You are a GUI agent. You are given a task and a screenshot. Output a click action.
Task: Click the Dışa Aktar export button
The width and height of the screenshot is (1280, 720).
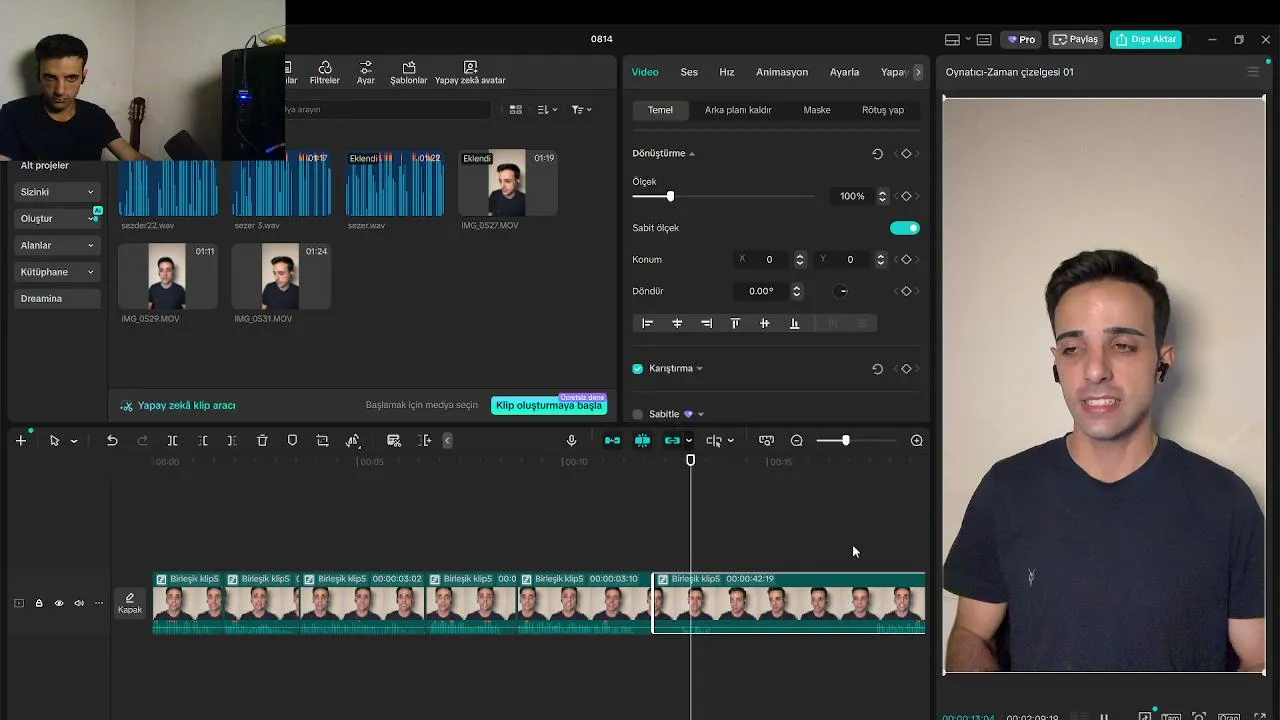coord(1146,40)
